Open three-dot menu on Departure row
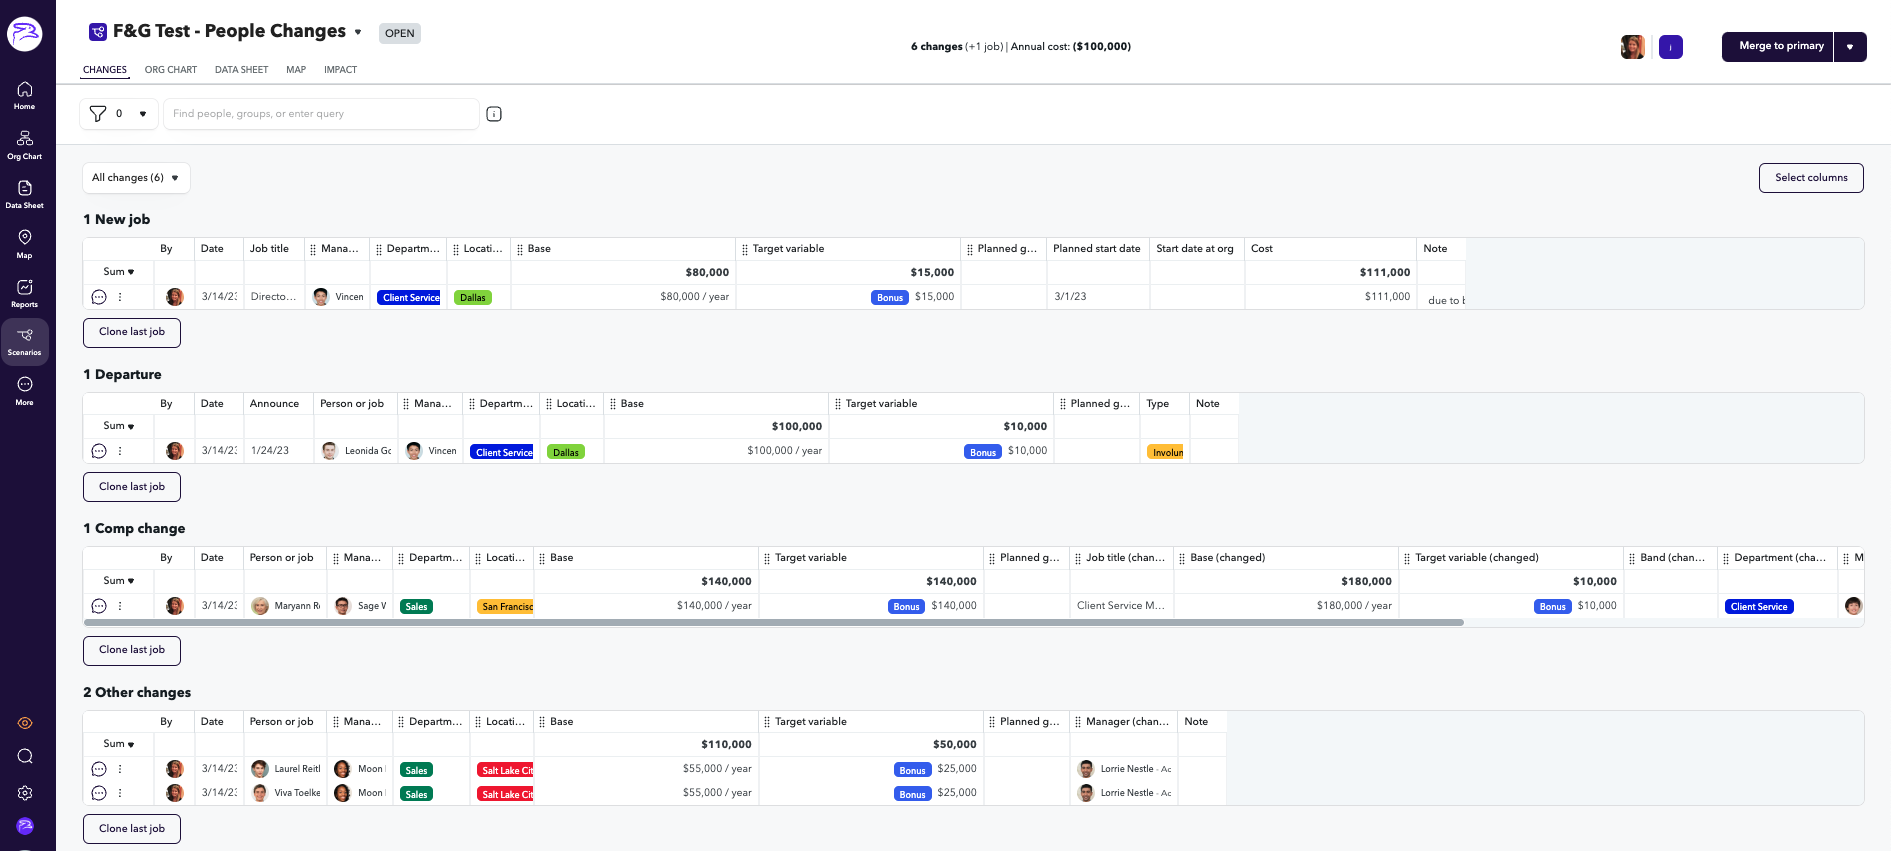Screen dimensions: 1891x851 point(120,451)
